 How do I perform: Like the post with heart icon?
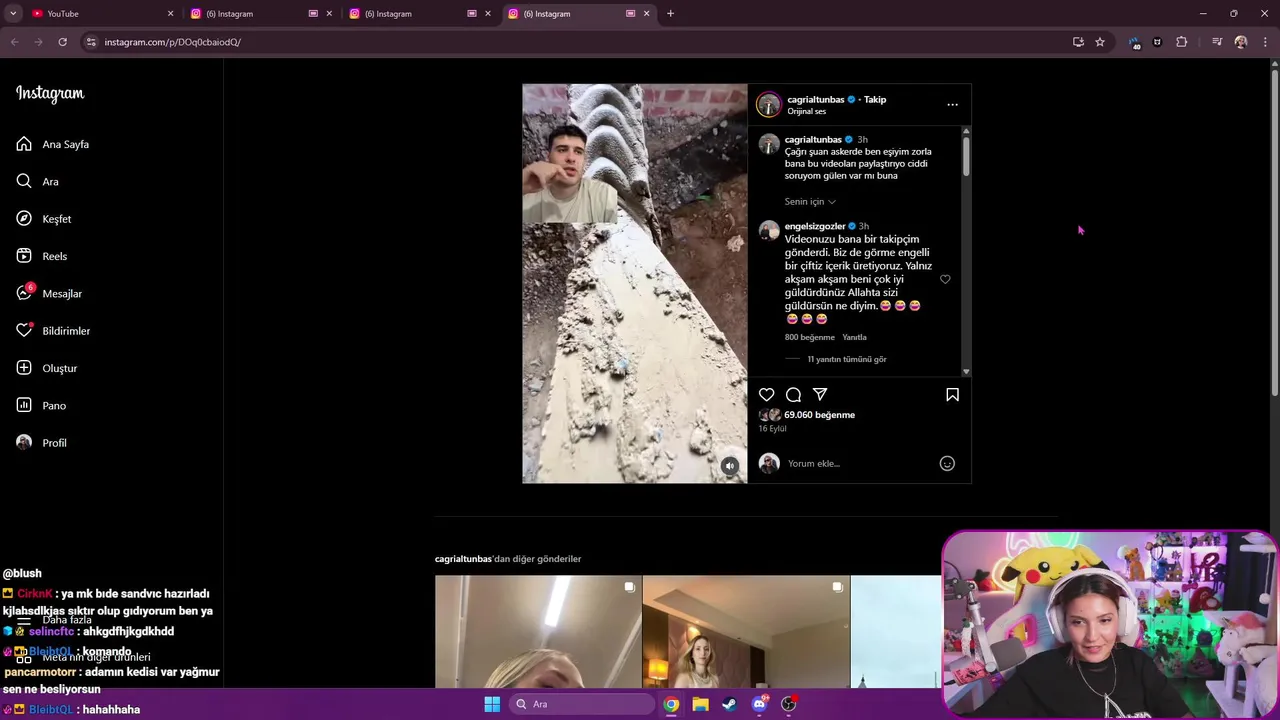[x=766, y=395]
